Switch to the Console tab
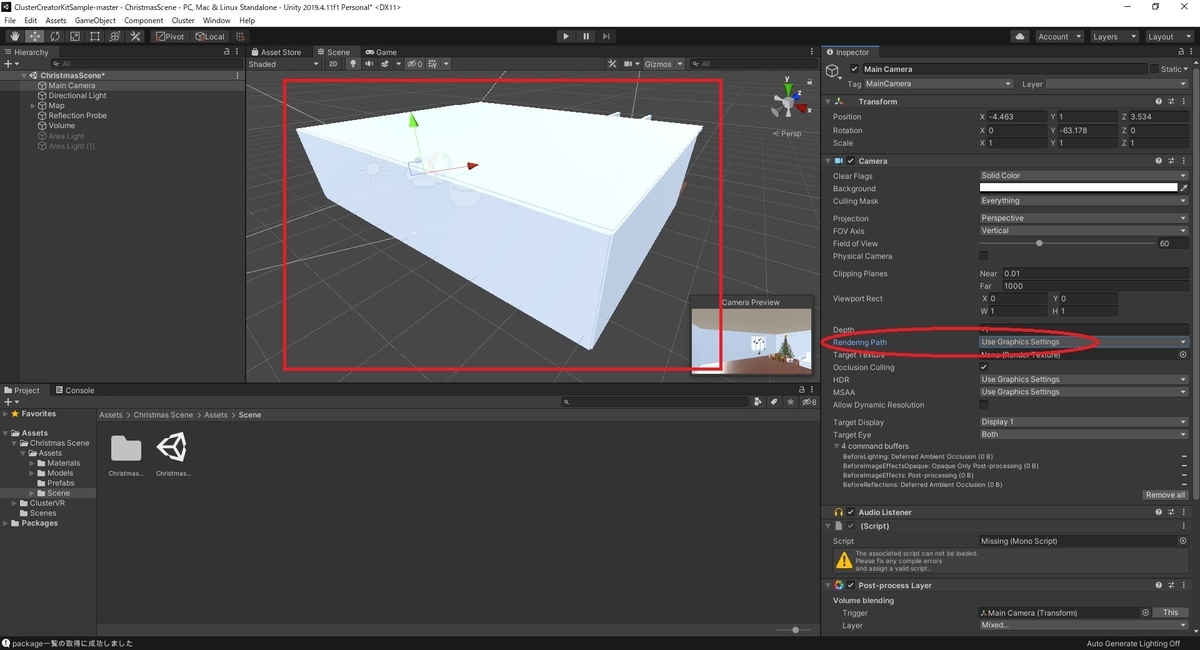This screenshot has width=1200, height=650. (75, 390)
